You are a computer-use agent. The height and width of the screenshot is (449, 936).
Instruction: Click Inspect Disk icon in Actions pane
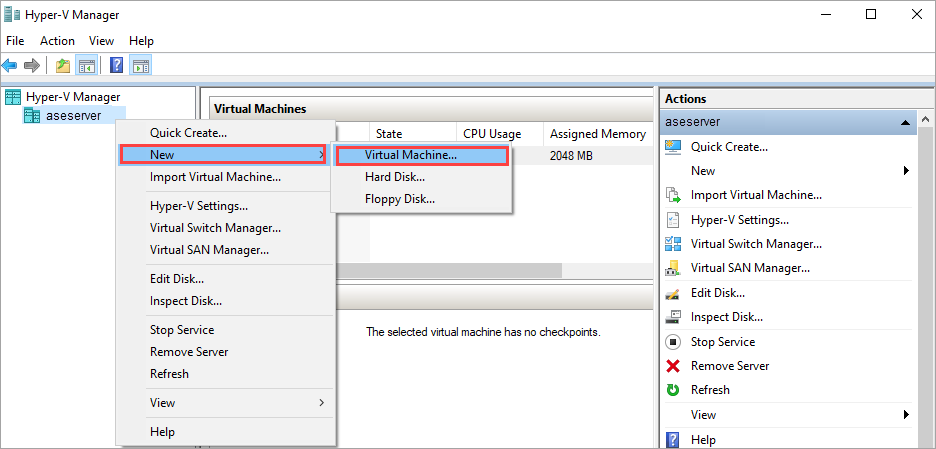pos(673,316)
